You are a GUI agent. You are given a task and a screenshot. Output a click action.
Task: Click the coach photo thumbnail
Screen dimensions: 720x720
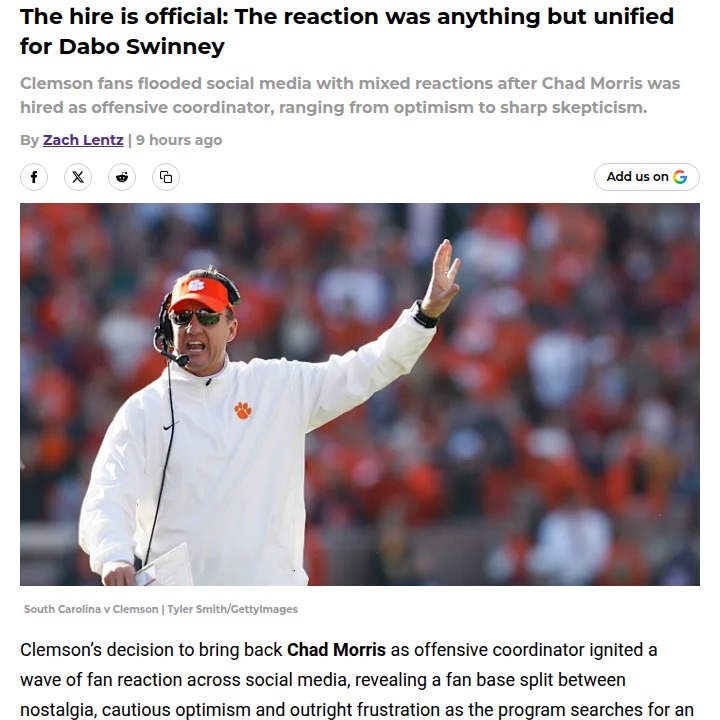pyautogui.click(x=360, y=394)
